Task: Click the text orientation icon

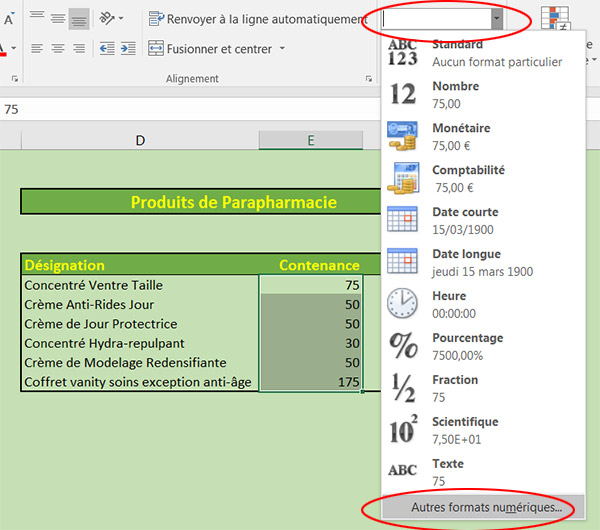Action: 107,18
